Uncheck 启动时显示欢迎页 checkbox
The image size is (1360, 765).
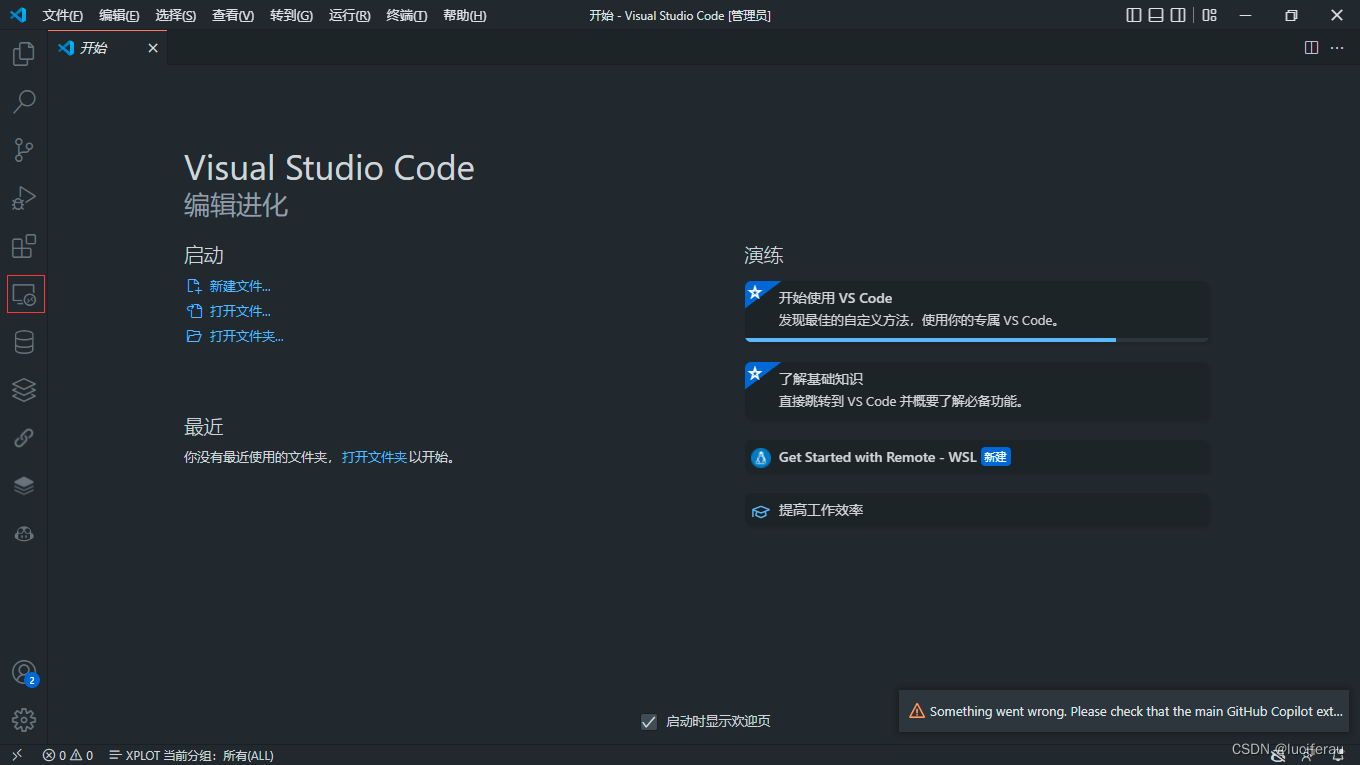(x=649, y=721)
